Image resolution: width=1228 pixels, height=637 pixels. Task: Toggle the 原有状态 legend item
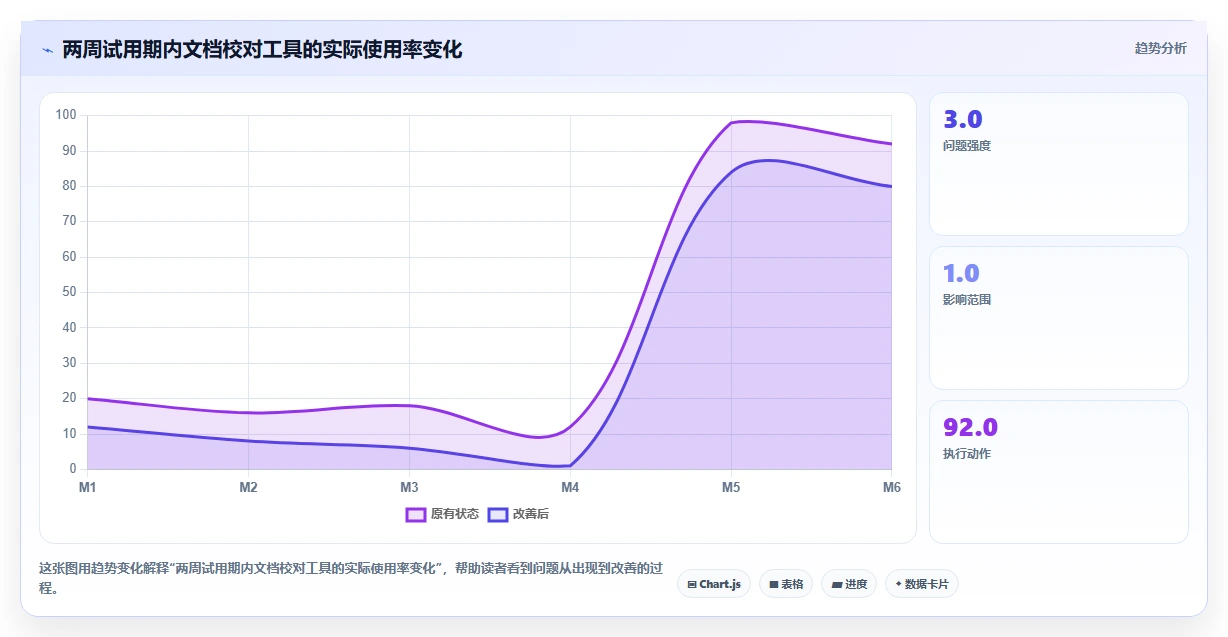tap(442, 514)
